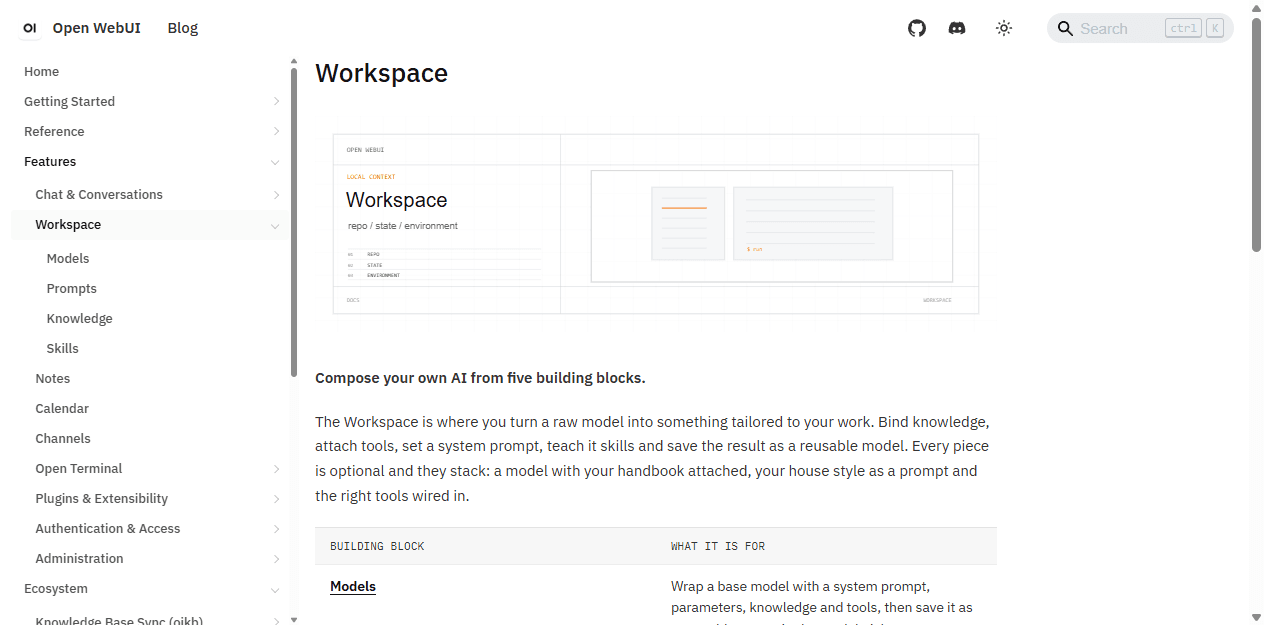
Task: Collapse the Workspace sidebar chevron
Action: (x=275, y=225)
